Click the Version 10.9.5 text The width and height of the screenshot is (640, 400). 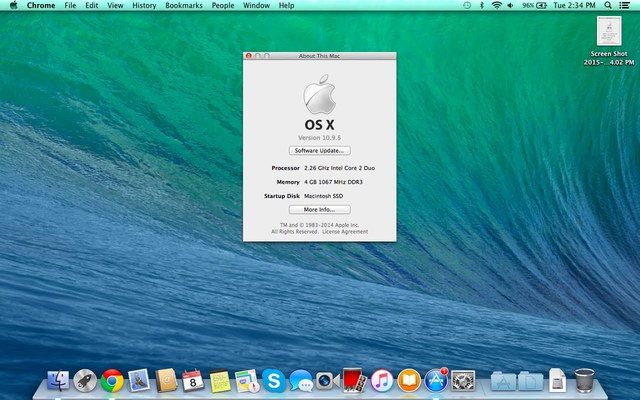(320, 138)
